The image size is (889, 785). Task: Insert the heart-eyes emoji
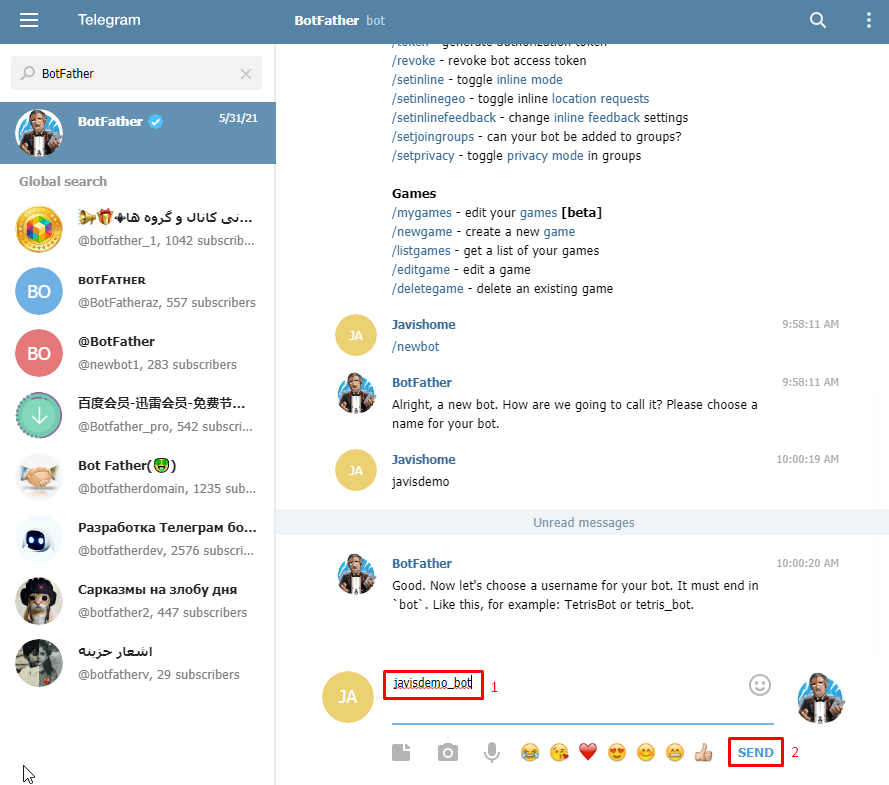click(617, 753)
